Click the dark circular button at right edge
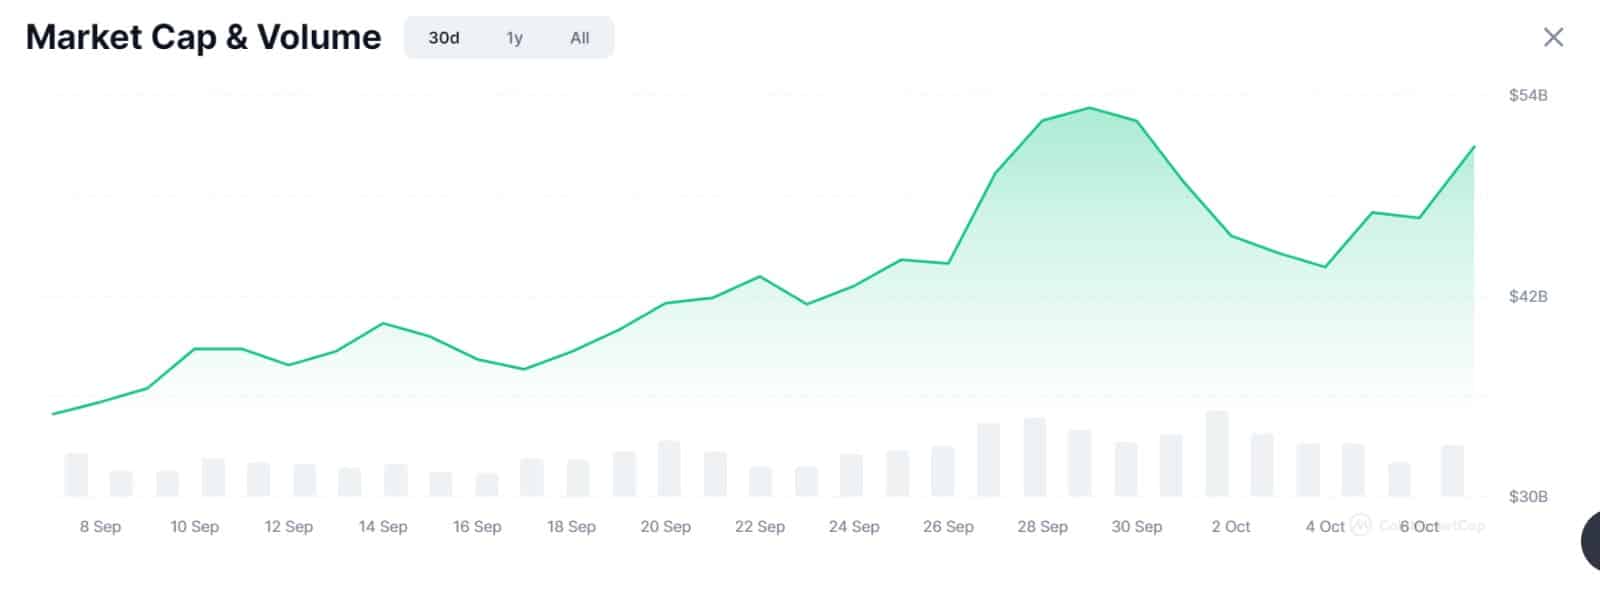The width and height of the screenshot is (1600, 590). coord(1590,540)
